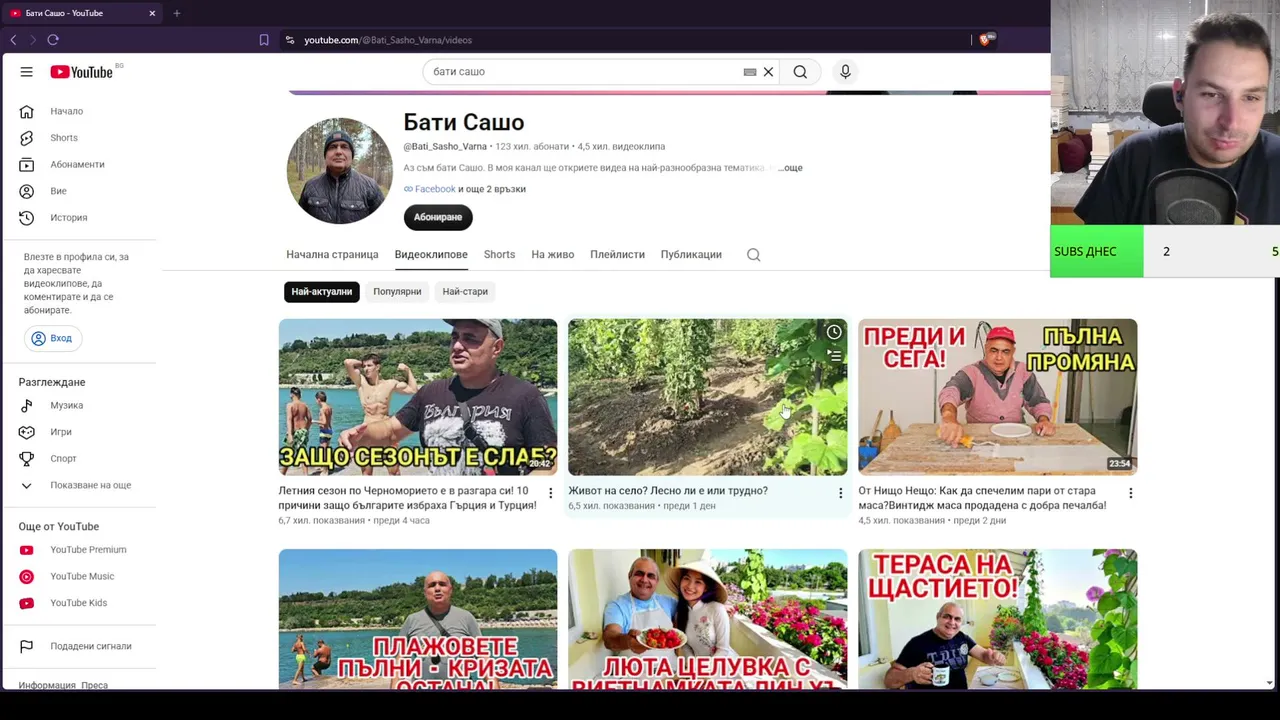
Task: Open the Информация footer link
Action: 47,685
